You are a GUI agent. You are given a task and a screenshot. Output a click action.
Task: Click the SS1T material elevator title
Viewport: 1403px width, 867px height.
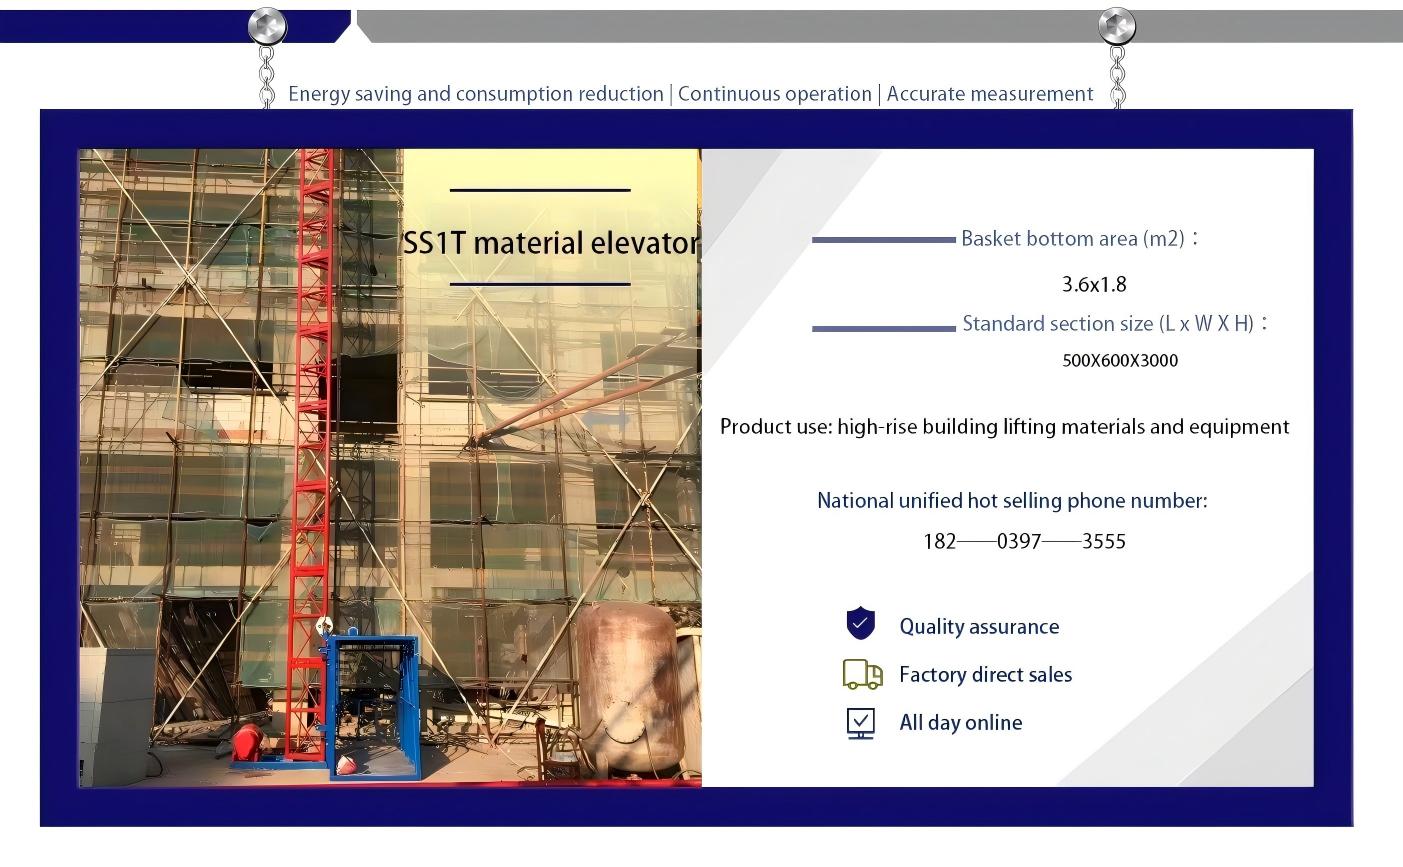point(551,243)
